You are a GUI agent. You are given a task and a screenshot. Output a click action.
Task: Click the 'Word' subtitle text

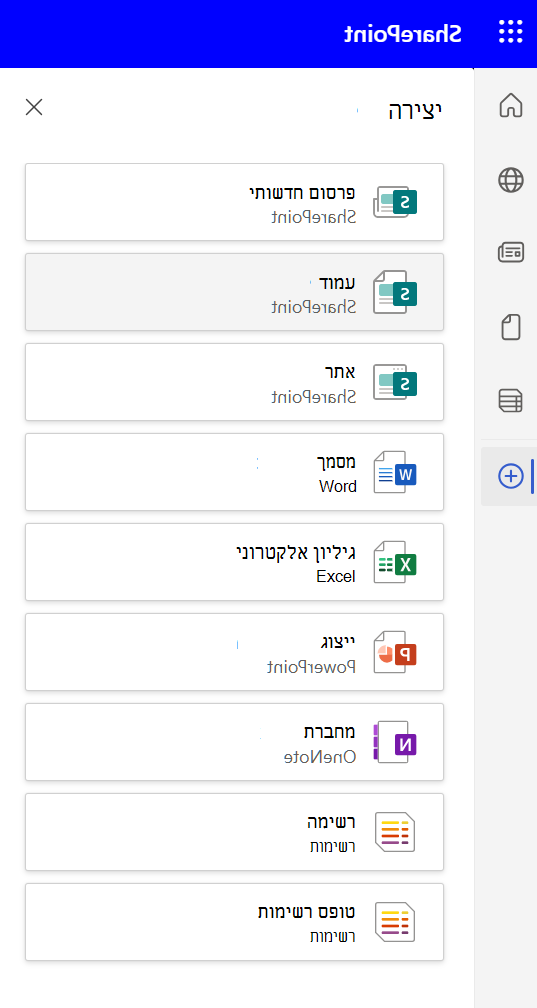point(338,487)
